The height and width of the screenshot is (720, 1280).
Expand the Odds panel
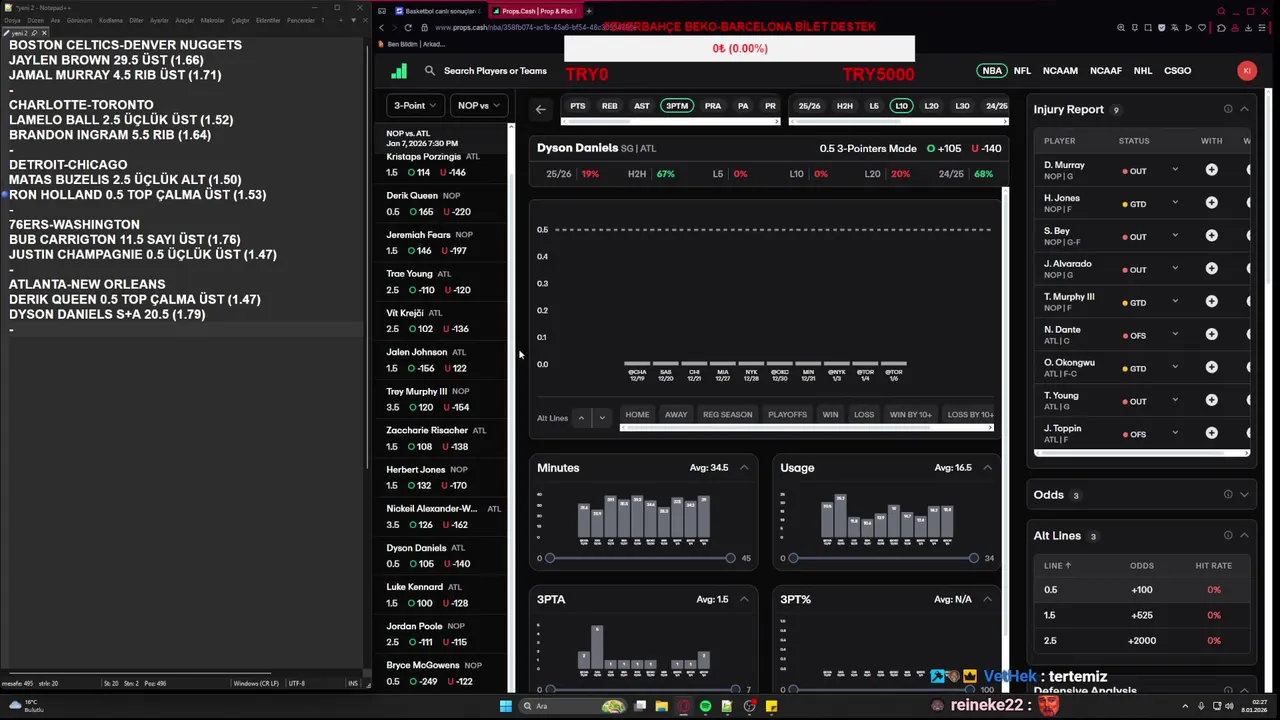click(x=1244, y=494)
